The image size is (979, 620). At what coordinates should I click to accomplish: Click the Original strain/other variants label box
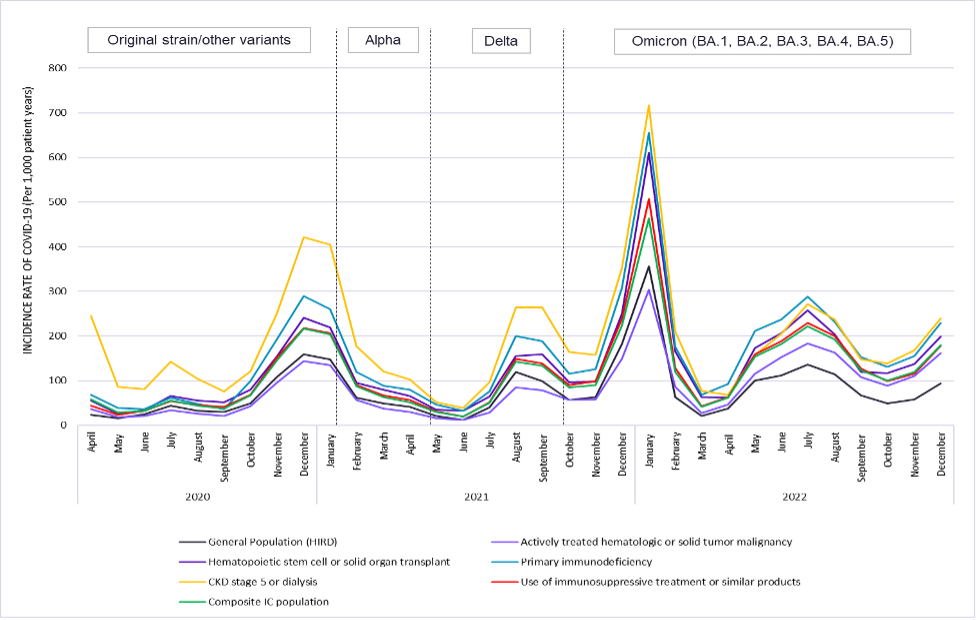199,40
